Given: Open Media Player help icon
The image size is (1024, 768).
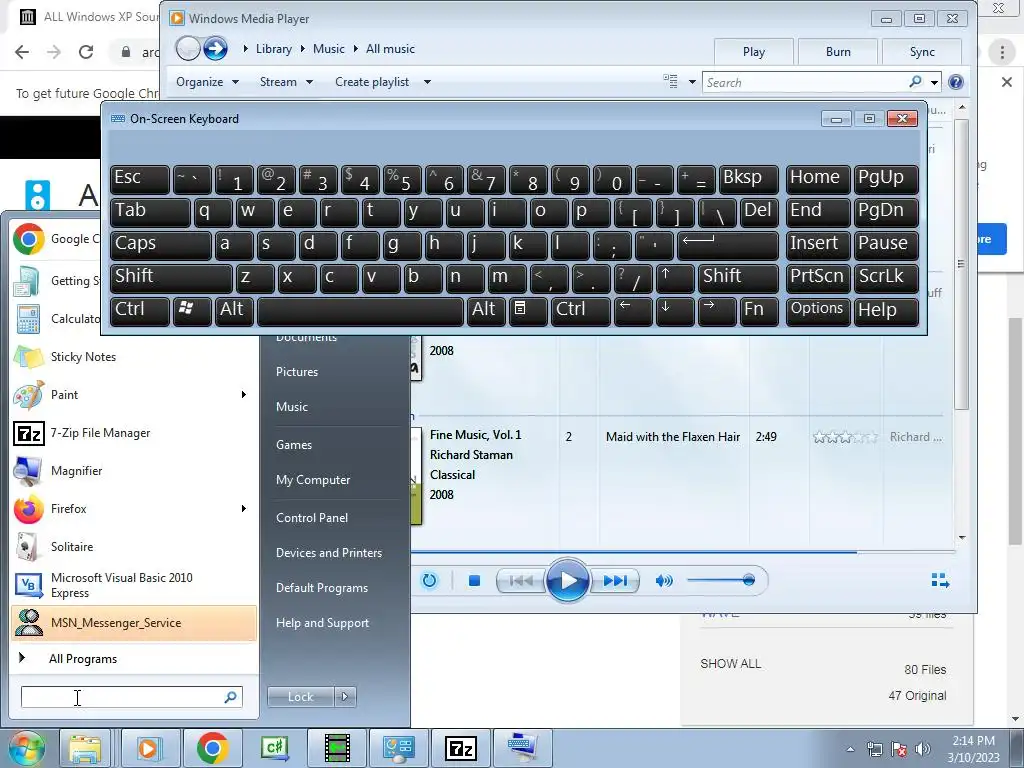Looking at the screenshot, I should click(x=955, y=82).
